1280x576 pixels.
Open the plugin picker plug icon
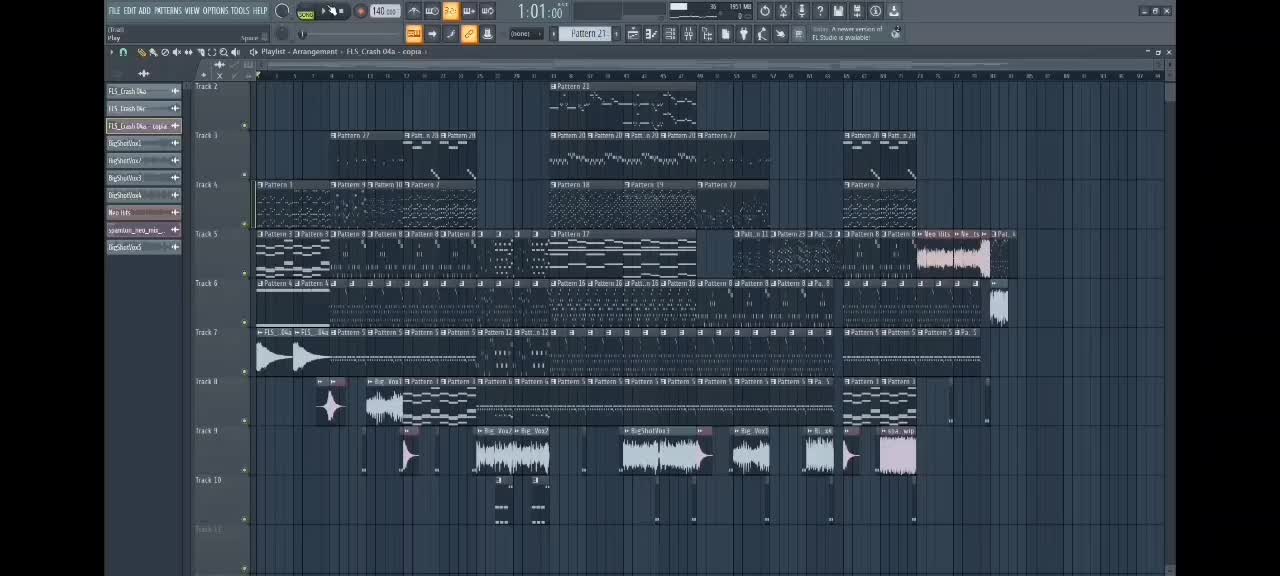coord(743,34)
